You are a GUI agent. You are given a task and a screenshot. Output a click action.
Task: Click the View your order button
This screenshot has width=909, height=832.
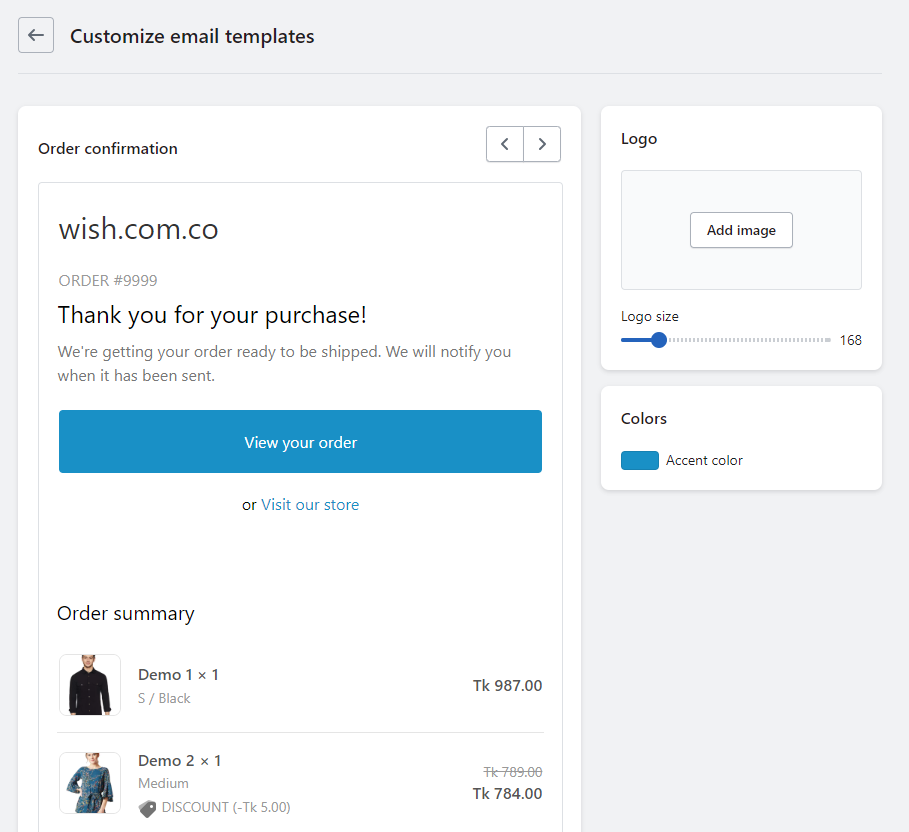point(300,442)
